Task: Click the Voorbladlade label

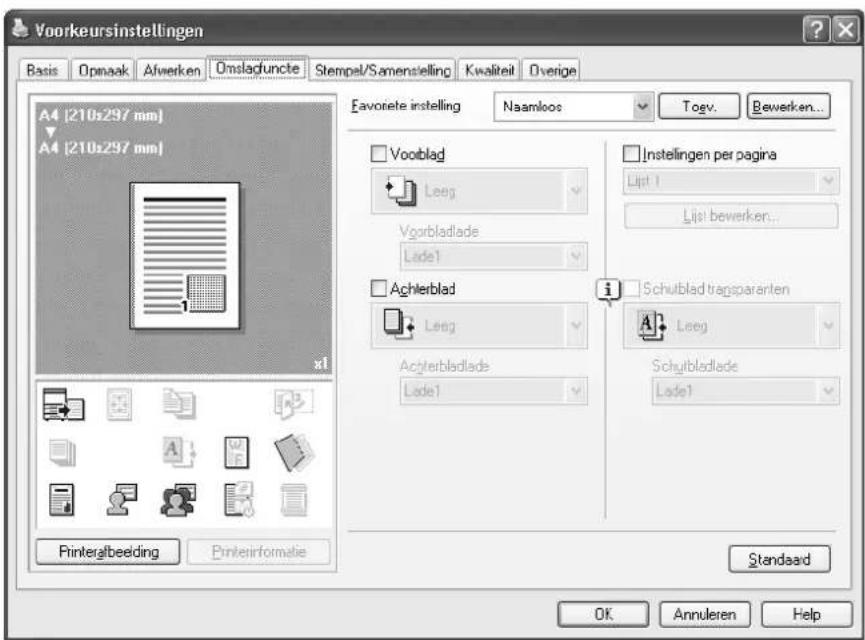Action: (439, 232)
